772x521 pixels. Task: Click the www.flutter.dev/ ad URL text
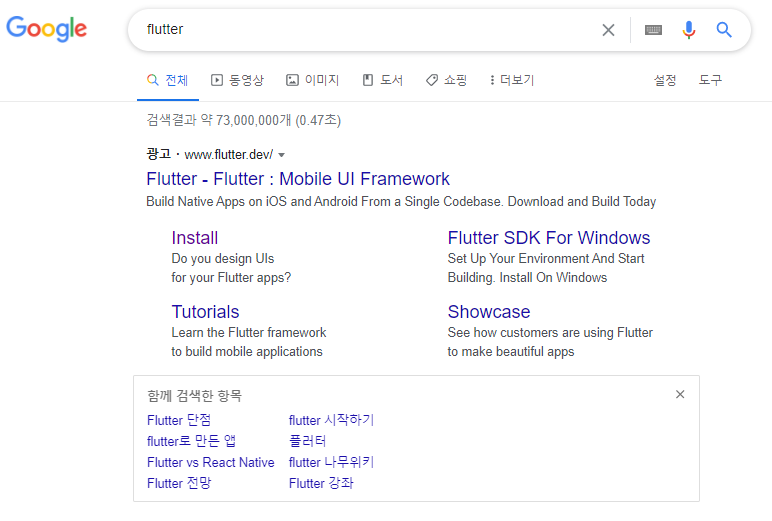pos(229,155)
